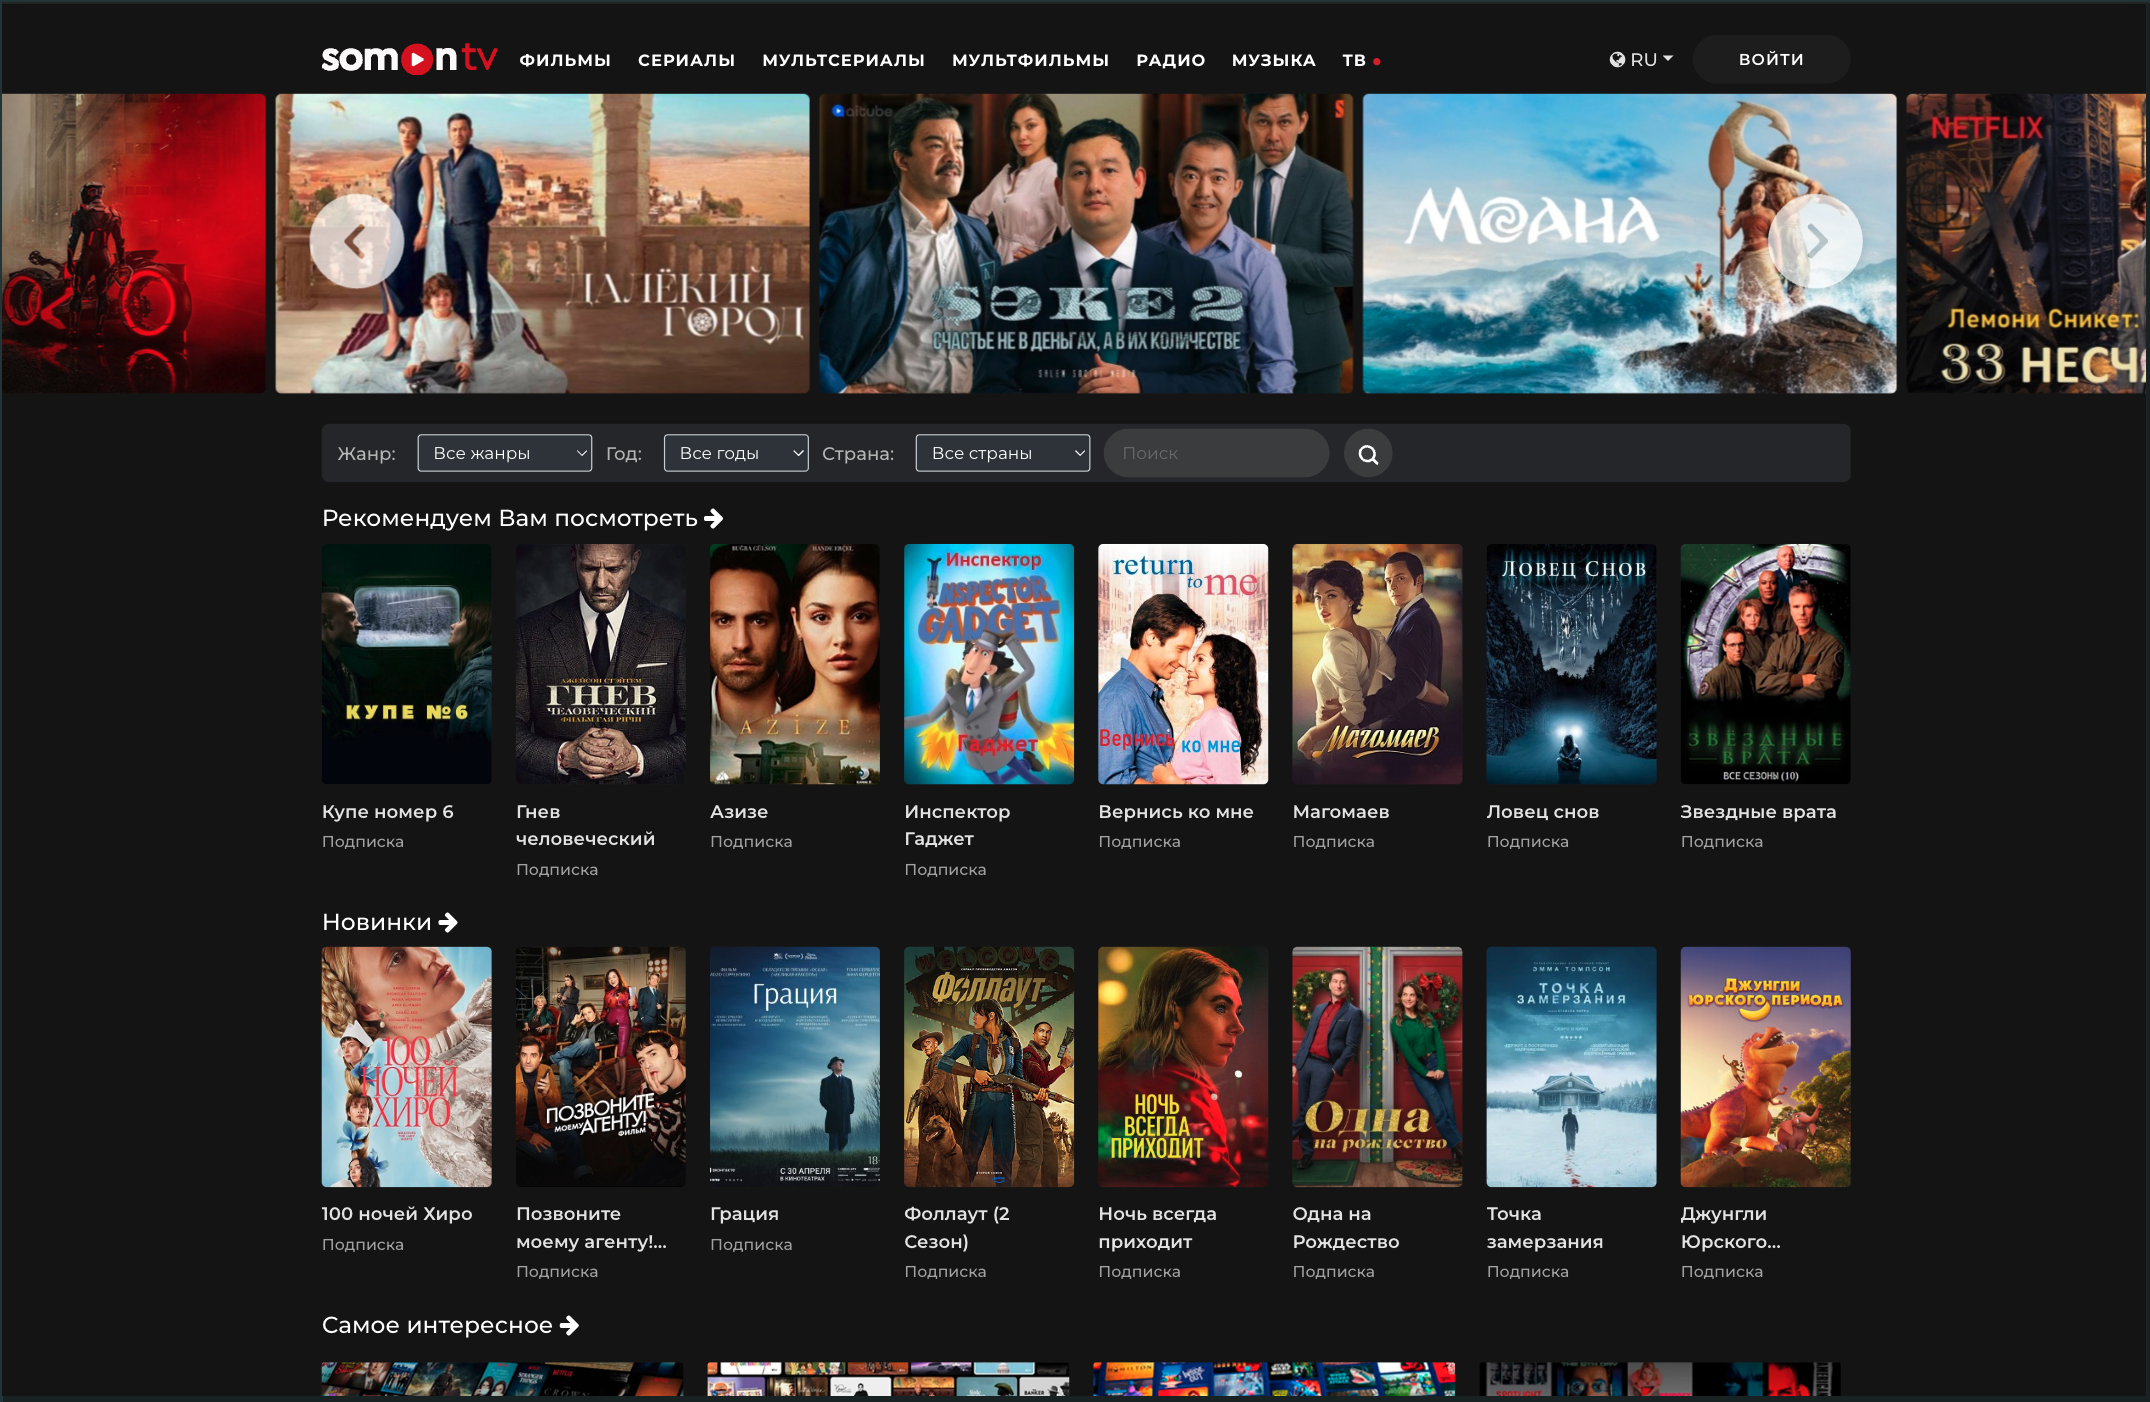Open the ТВ live section
This screenshot has width=2150, height=1402.
(1361, 60)
